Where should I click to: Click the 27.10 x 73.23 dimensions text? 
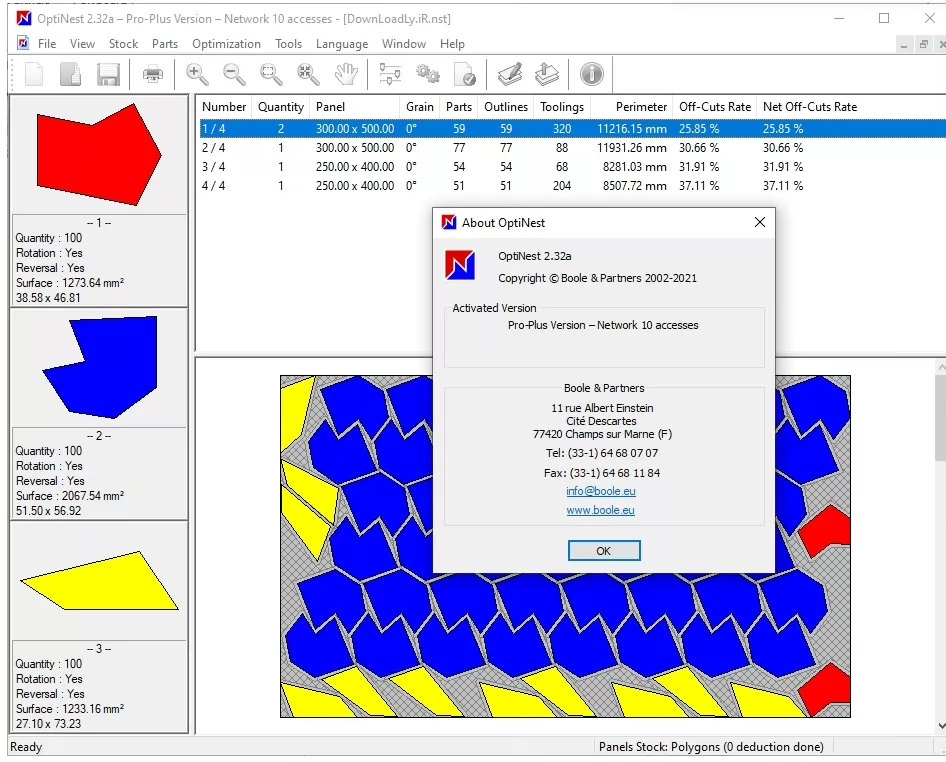[48, 723]
